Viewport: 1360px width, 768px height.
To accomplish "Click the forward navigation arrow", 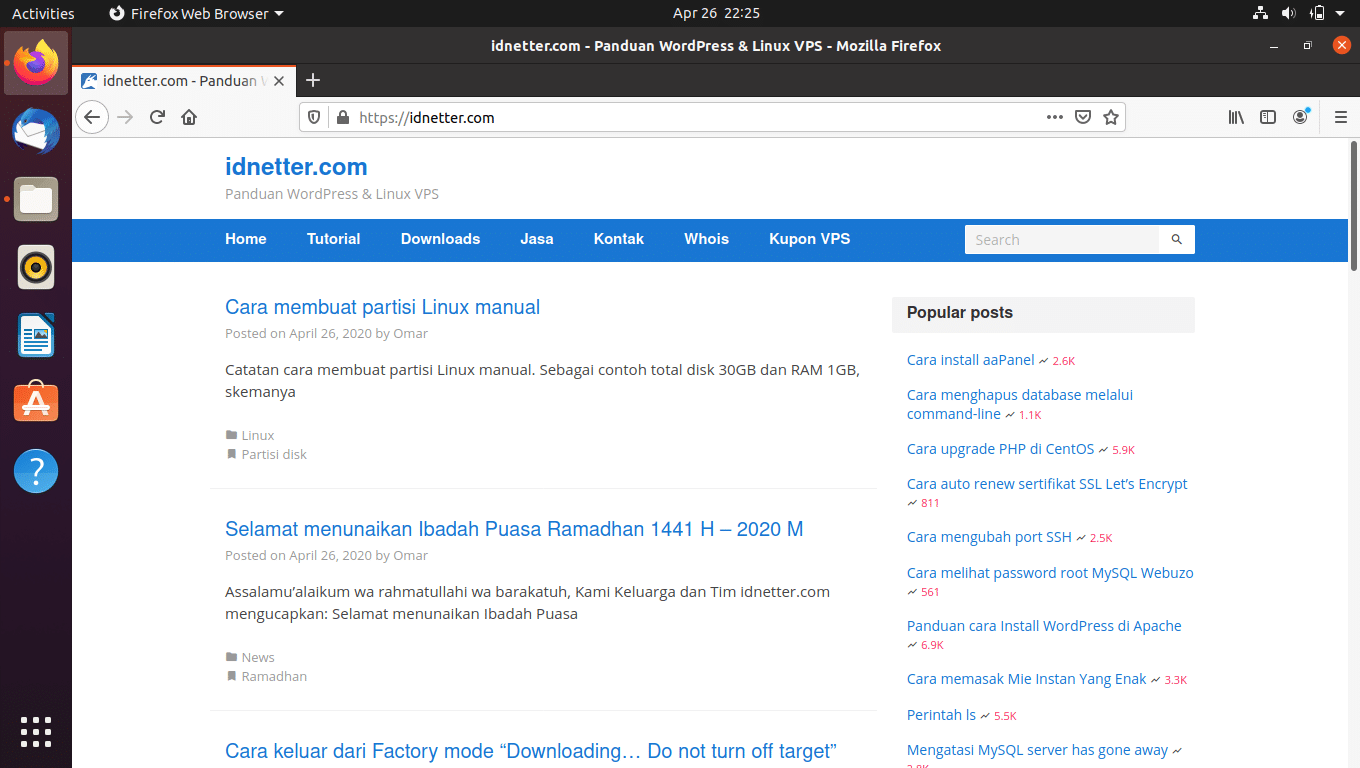I will 125,117.
